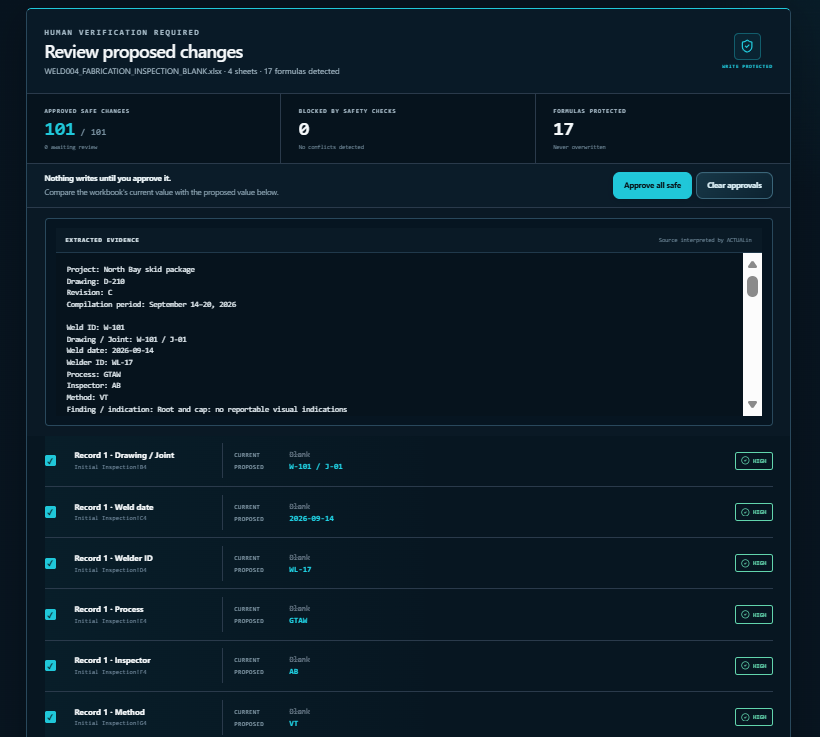
Task: Click the Source interpreted by note
Action: point(705,240)
